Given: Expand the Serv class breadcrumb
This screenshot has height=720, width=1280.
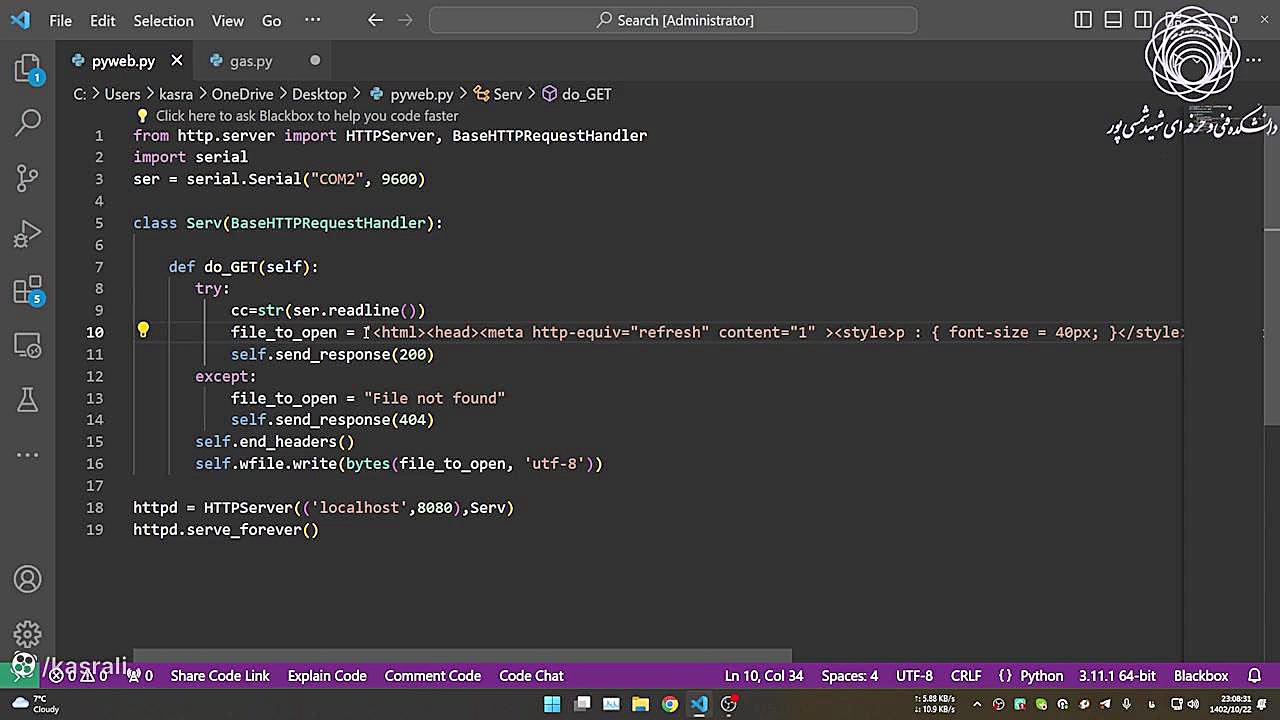Looking at the screenshot, I should click(x=507, y=94).
